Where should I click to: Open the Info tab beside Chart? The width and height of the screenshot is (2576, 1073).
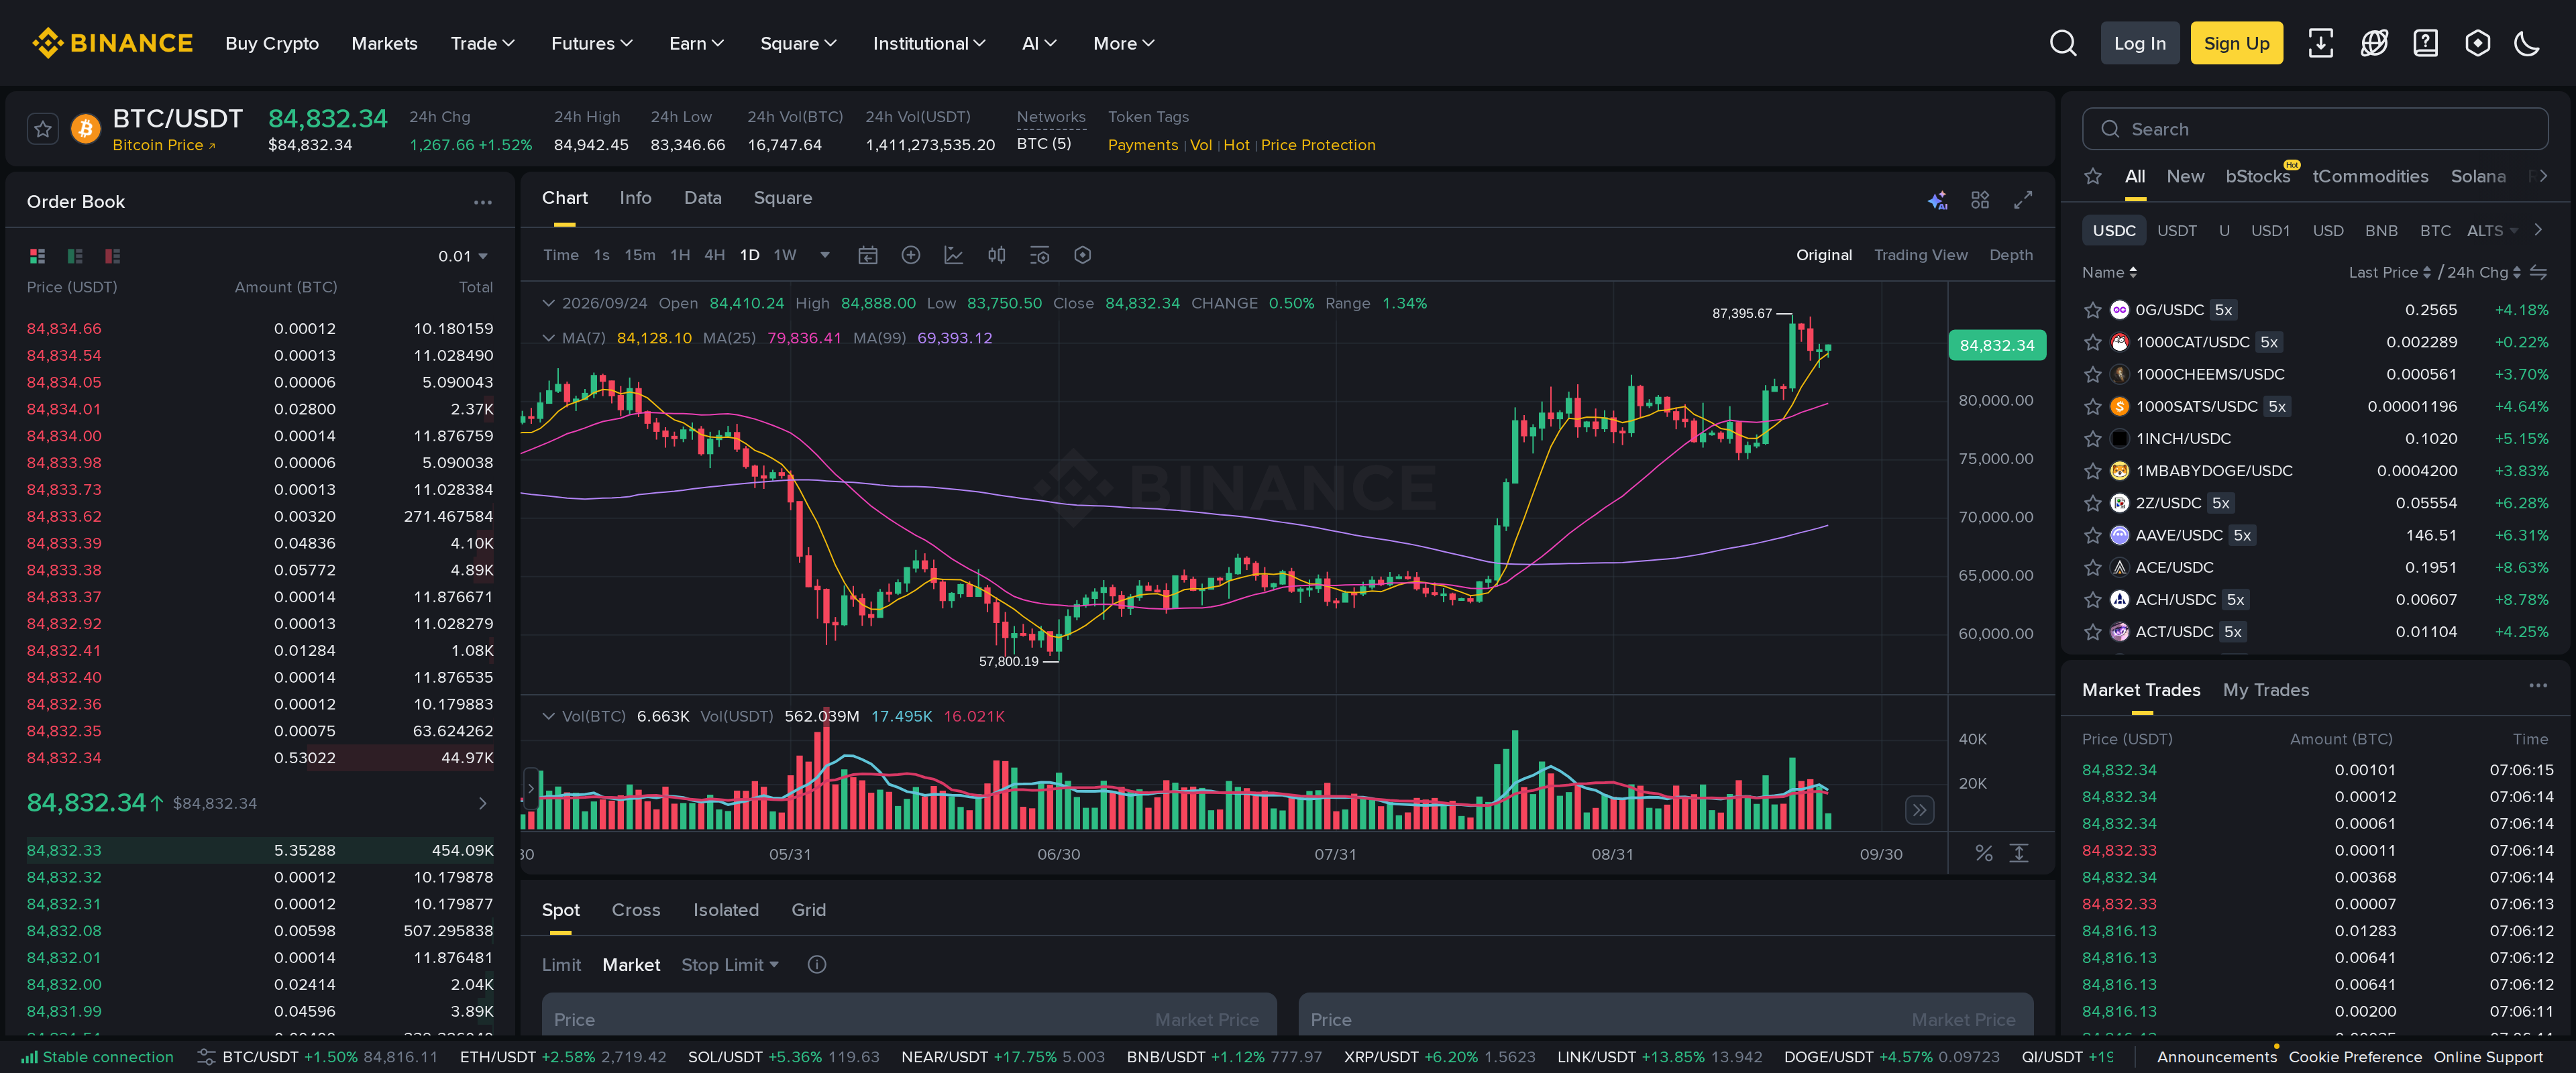(x=635, y=198)
